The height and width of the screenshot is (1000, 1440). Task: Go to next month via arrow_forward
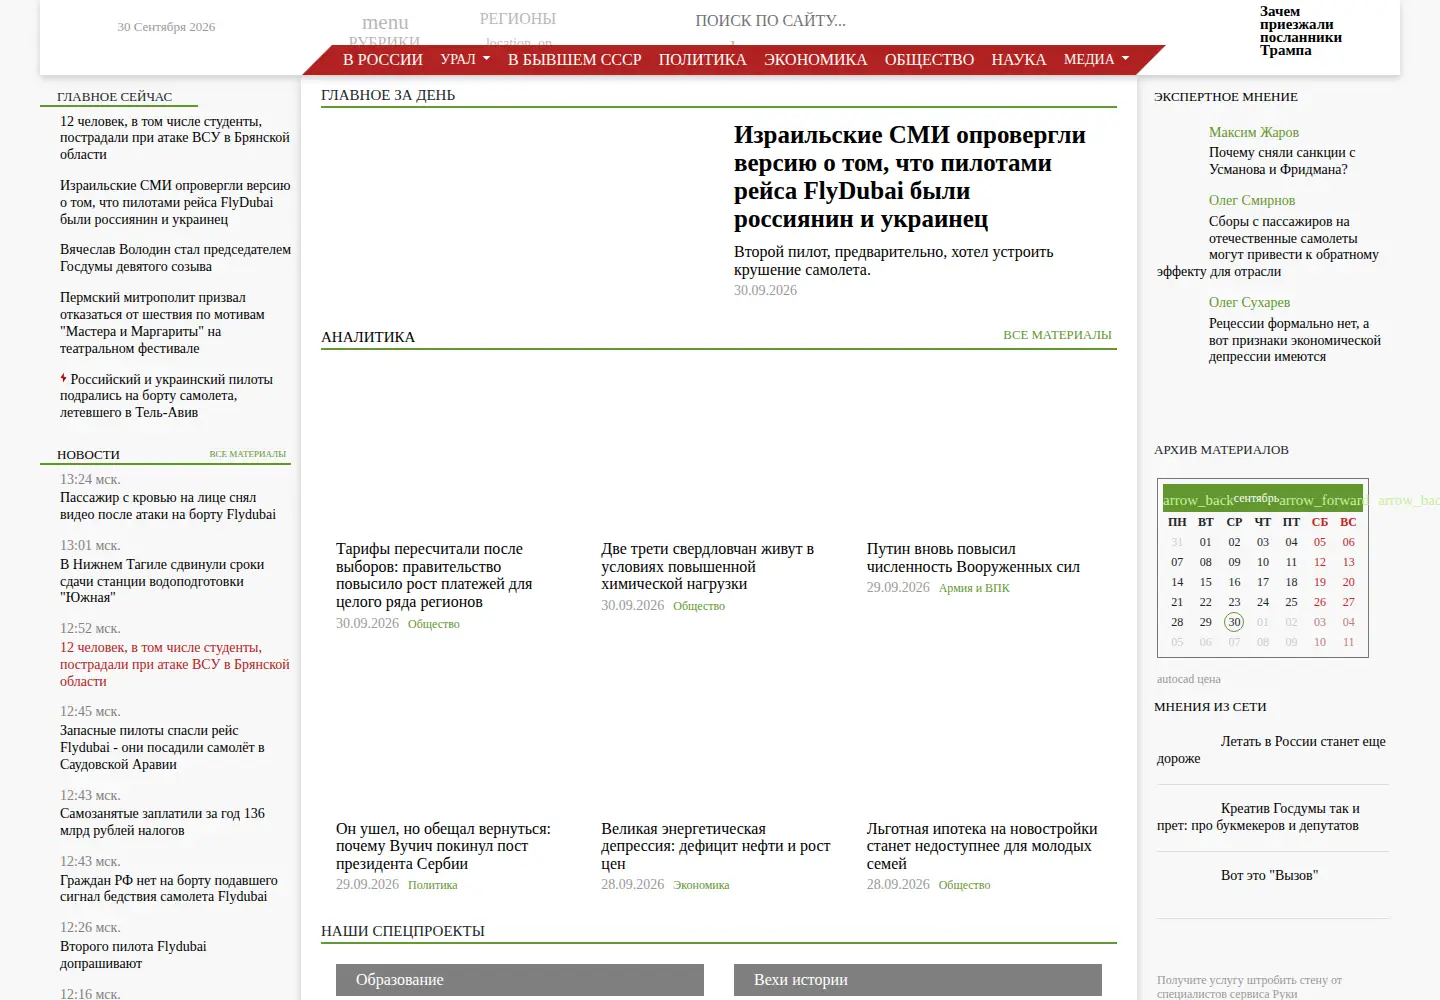click(1324, 500)
